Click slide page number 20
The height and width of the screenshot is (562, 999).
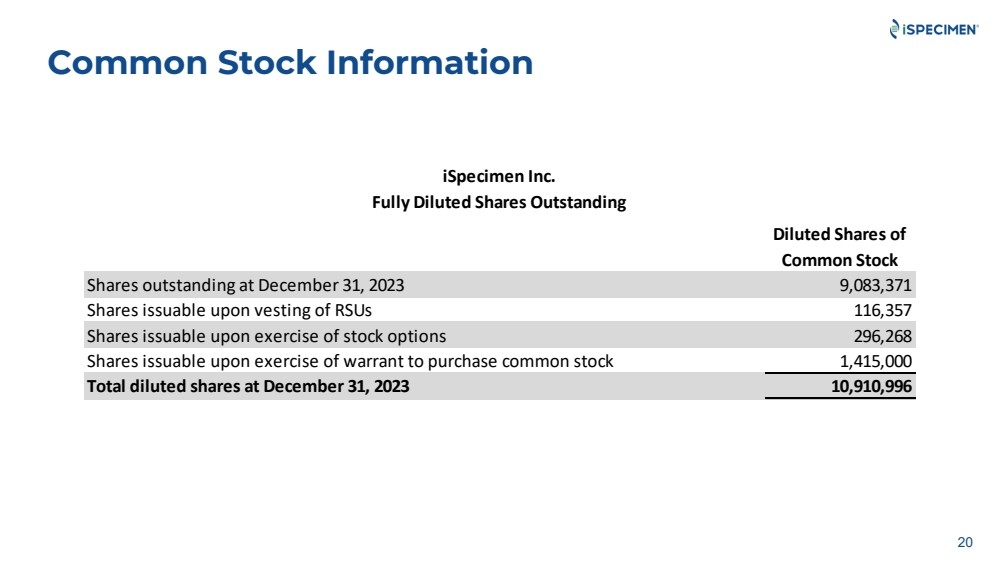tap(965, 542)
